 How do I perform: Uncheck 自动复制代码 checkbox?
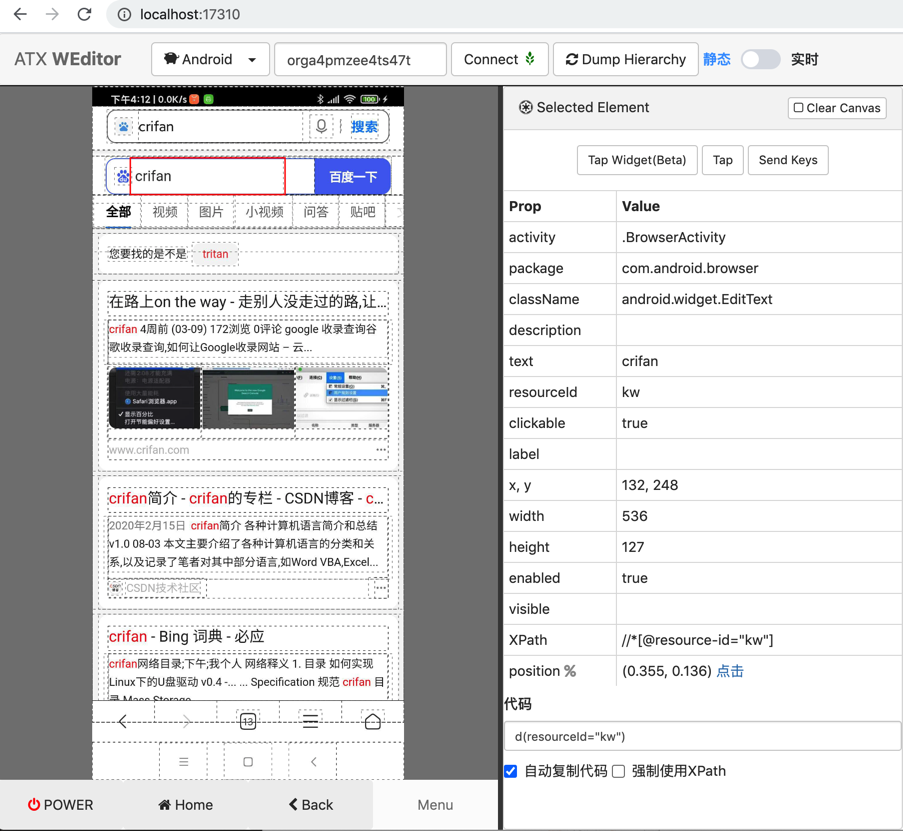pos(510,771)
